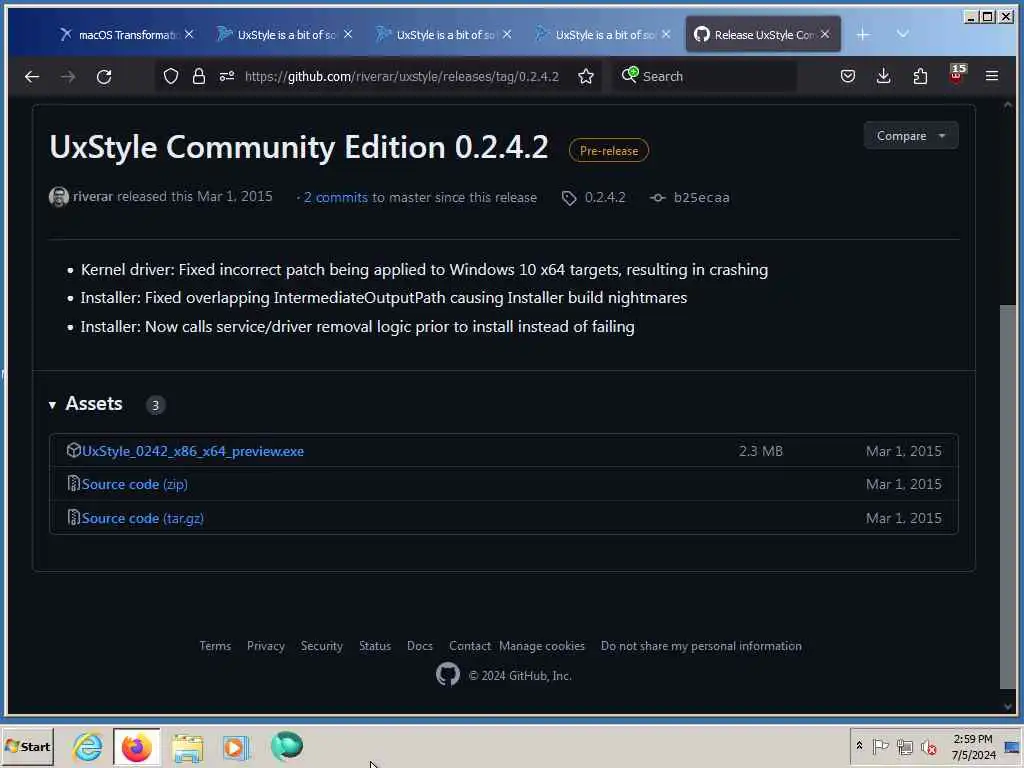Open Contact footer link
The width and height of the screenshot is (1024, 768).
[470, 646]
